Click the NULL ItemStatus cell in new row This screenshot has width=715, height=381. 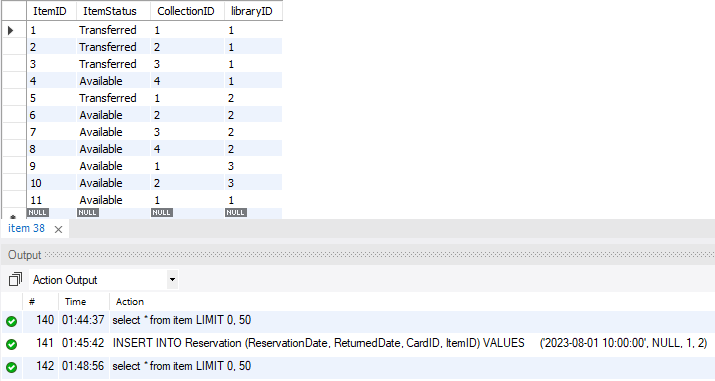[87, 213]
